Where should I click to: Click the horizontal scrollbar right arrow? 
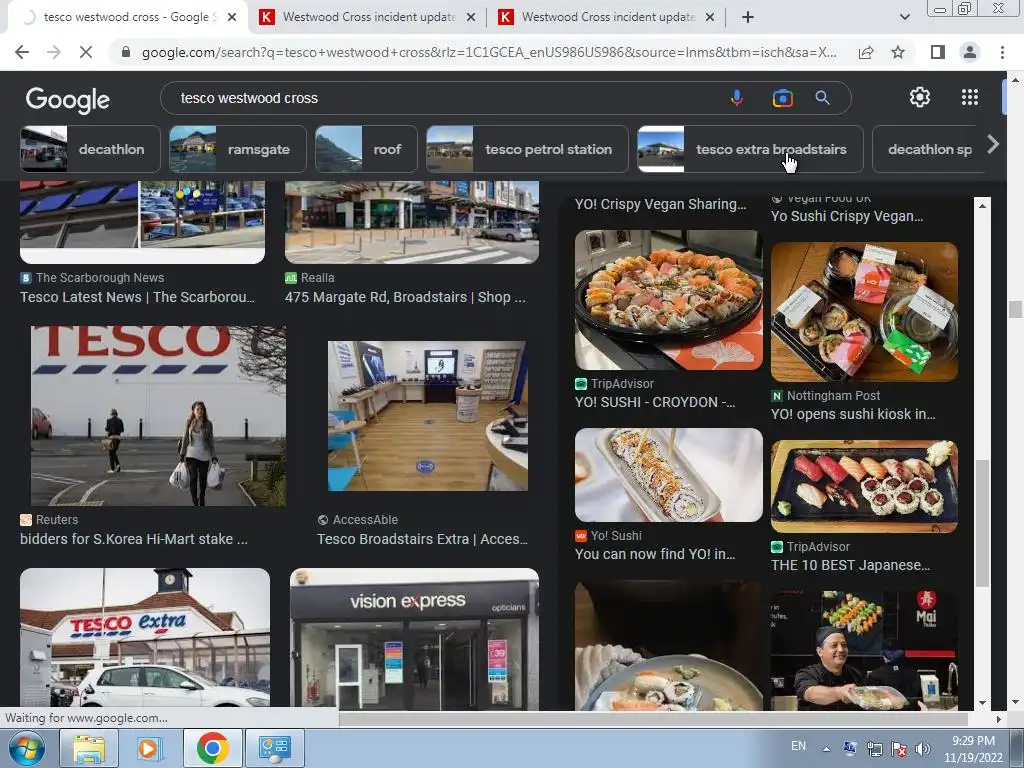(998, 719)
